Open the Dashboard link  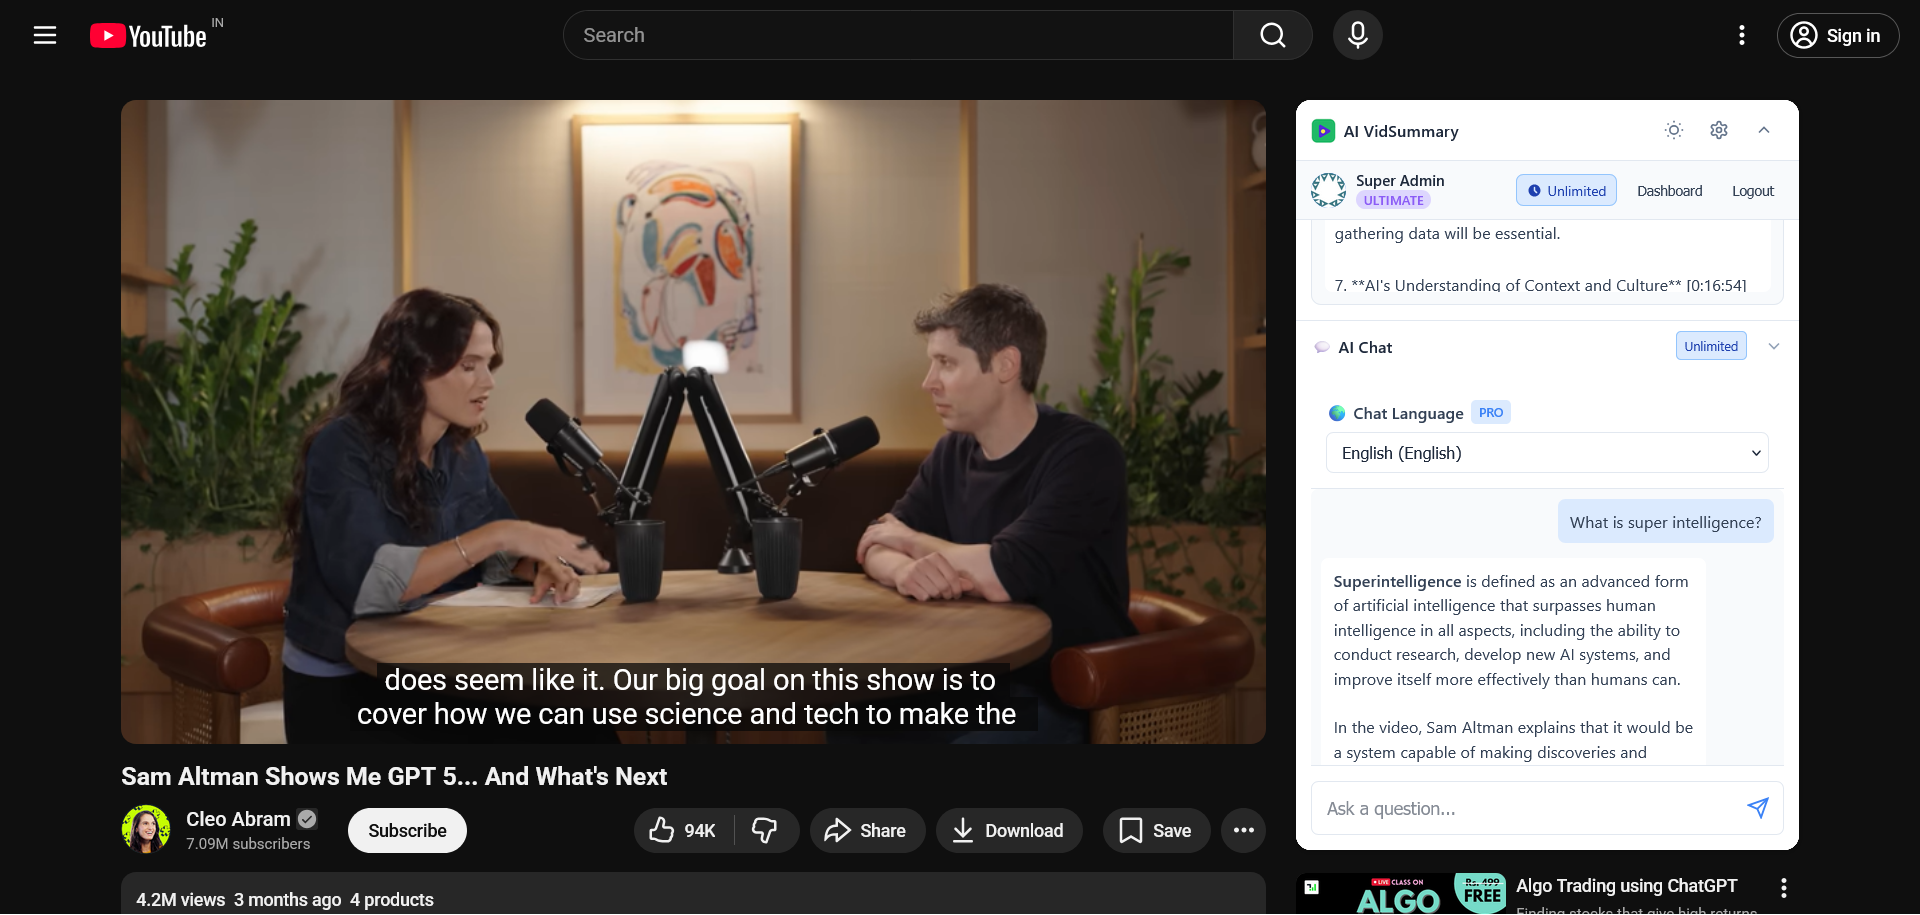(x=1669, y=190)
